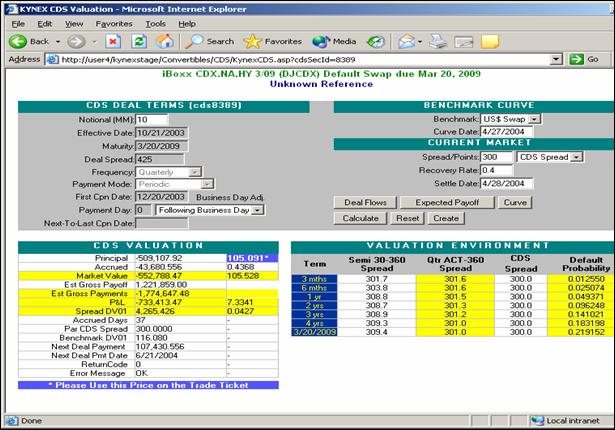Open the Help menu
Image resolution: width=615 pixels, height=430 pixels.
click(187, 24)
